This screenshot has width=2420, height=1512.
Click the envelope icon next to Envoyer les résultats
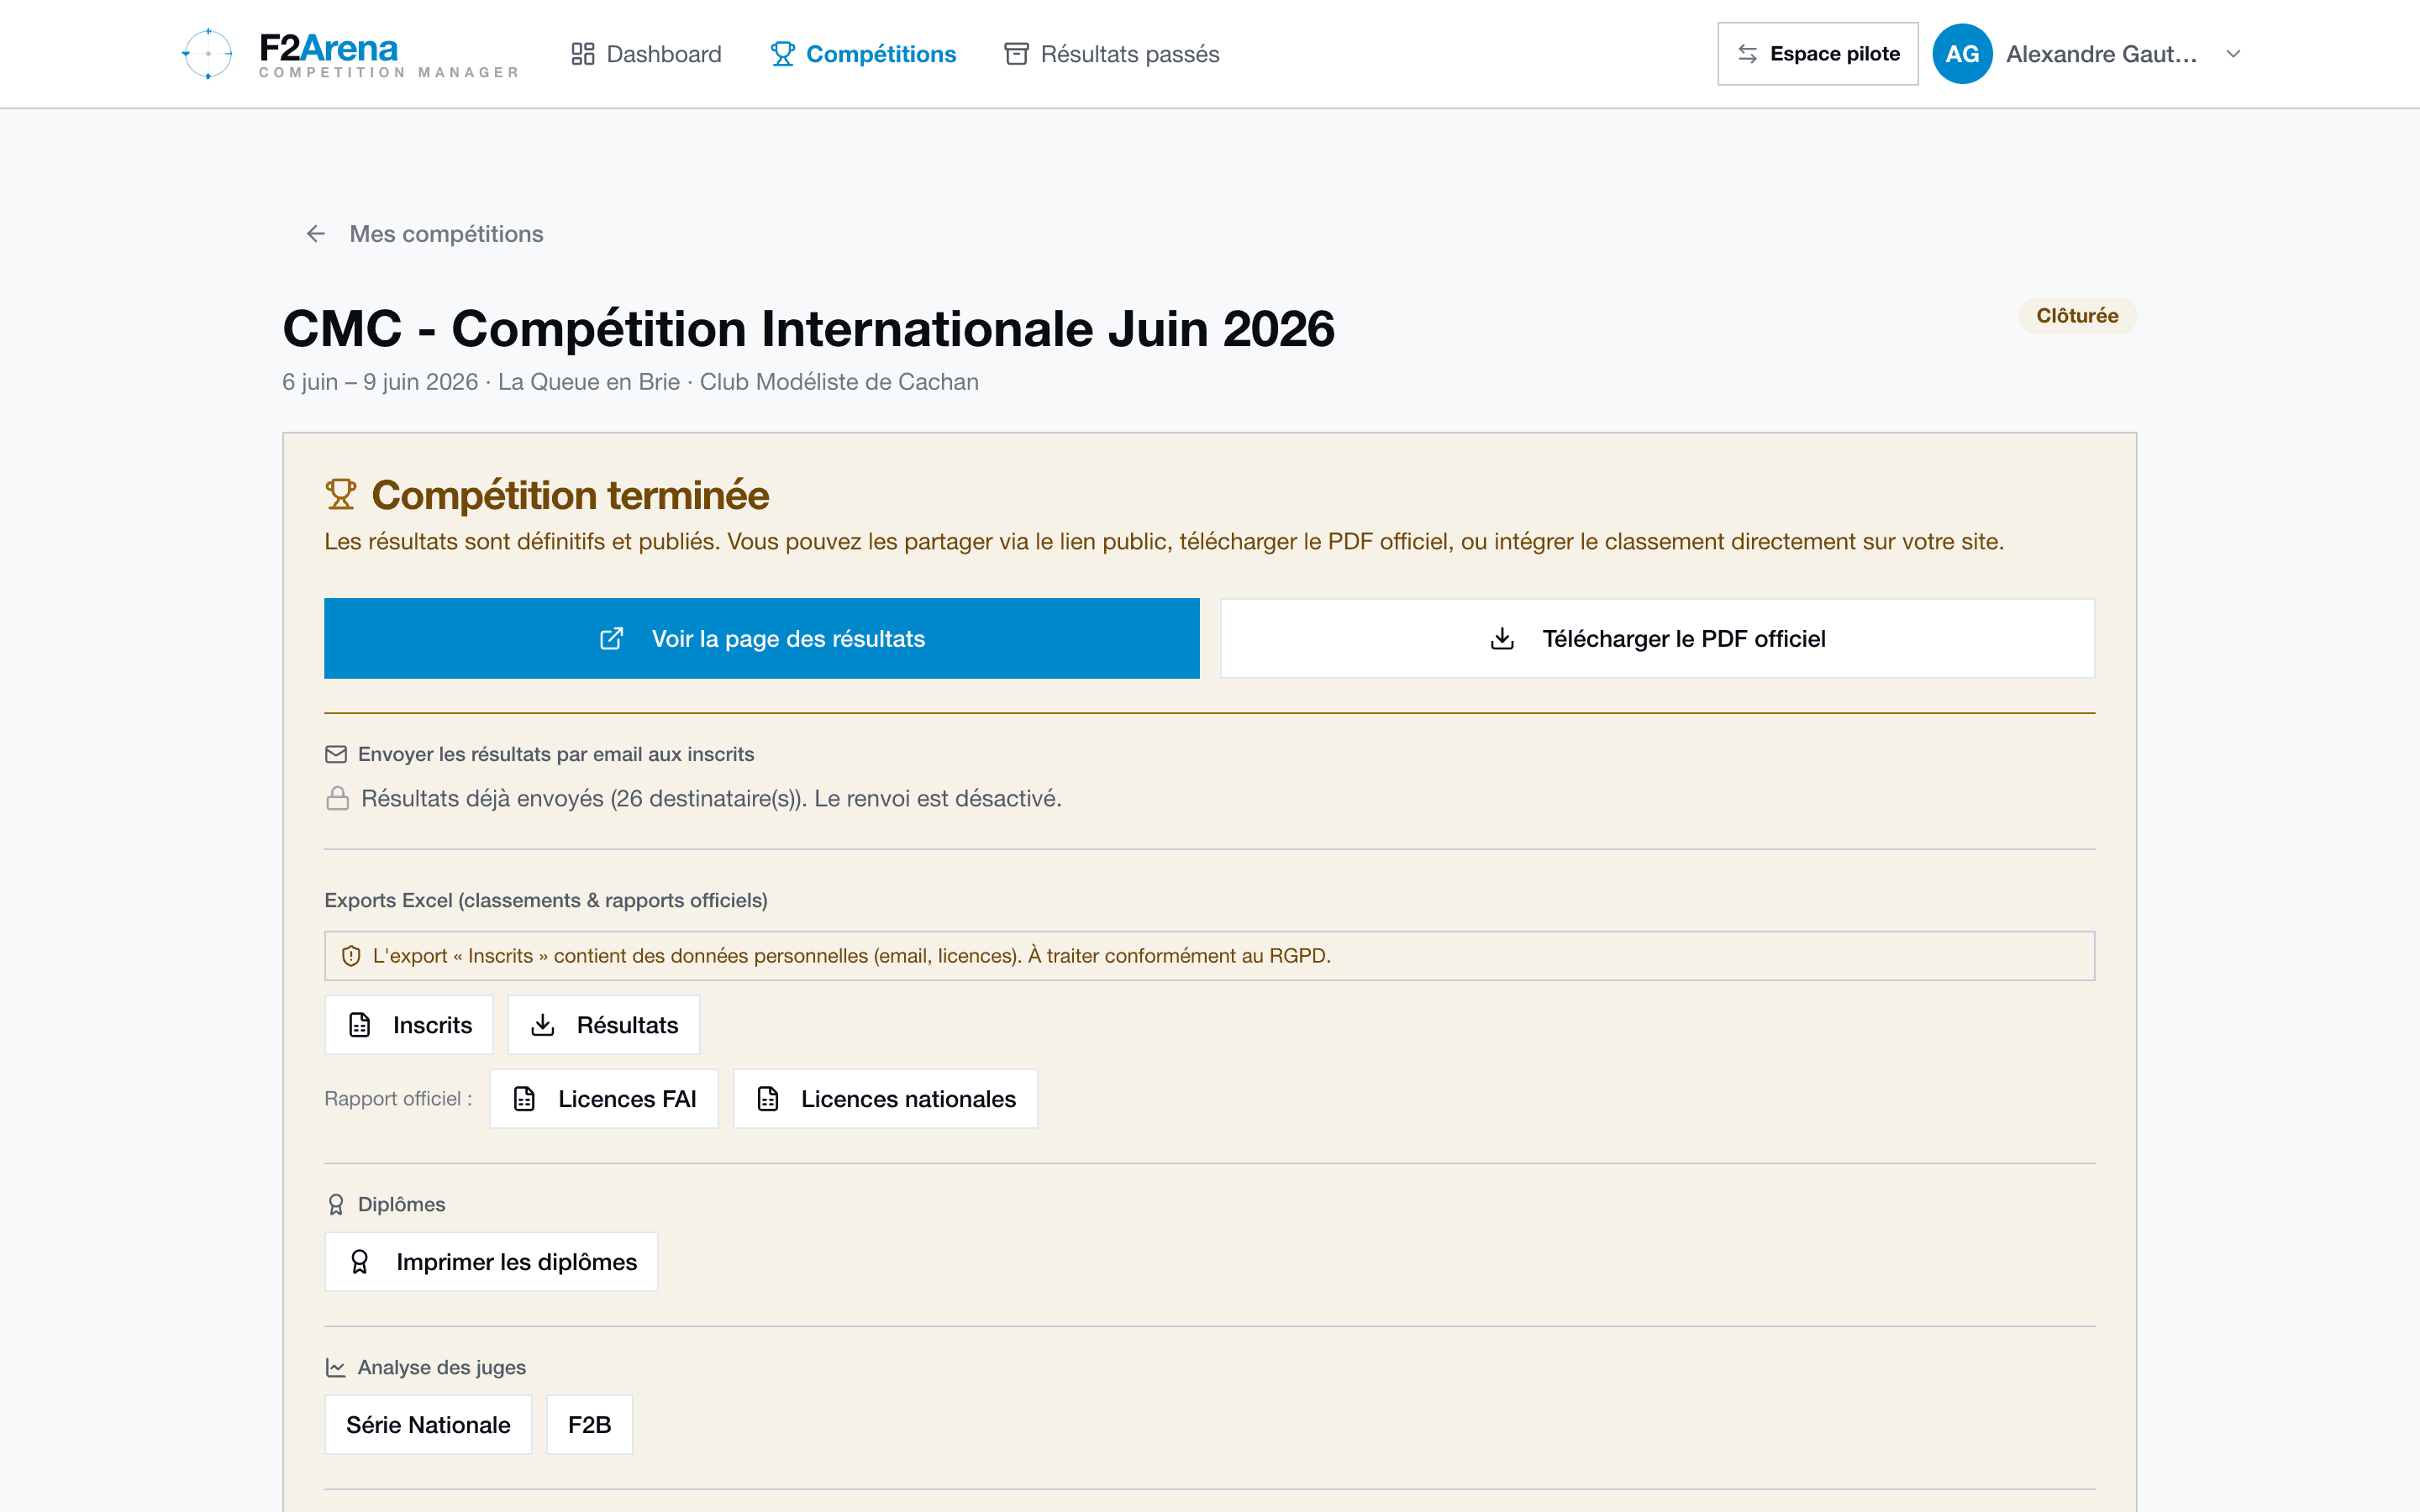click(x=336, y=754)
